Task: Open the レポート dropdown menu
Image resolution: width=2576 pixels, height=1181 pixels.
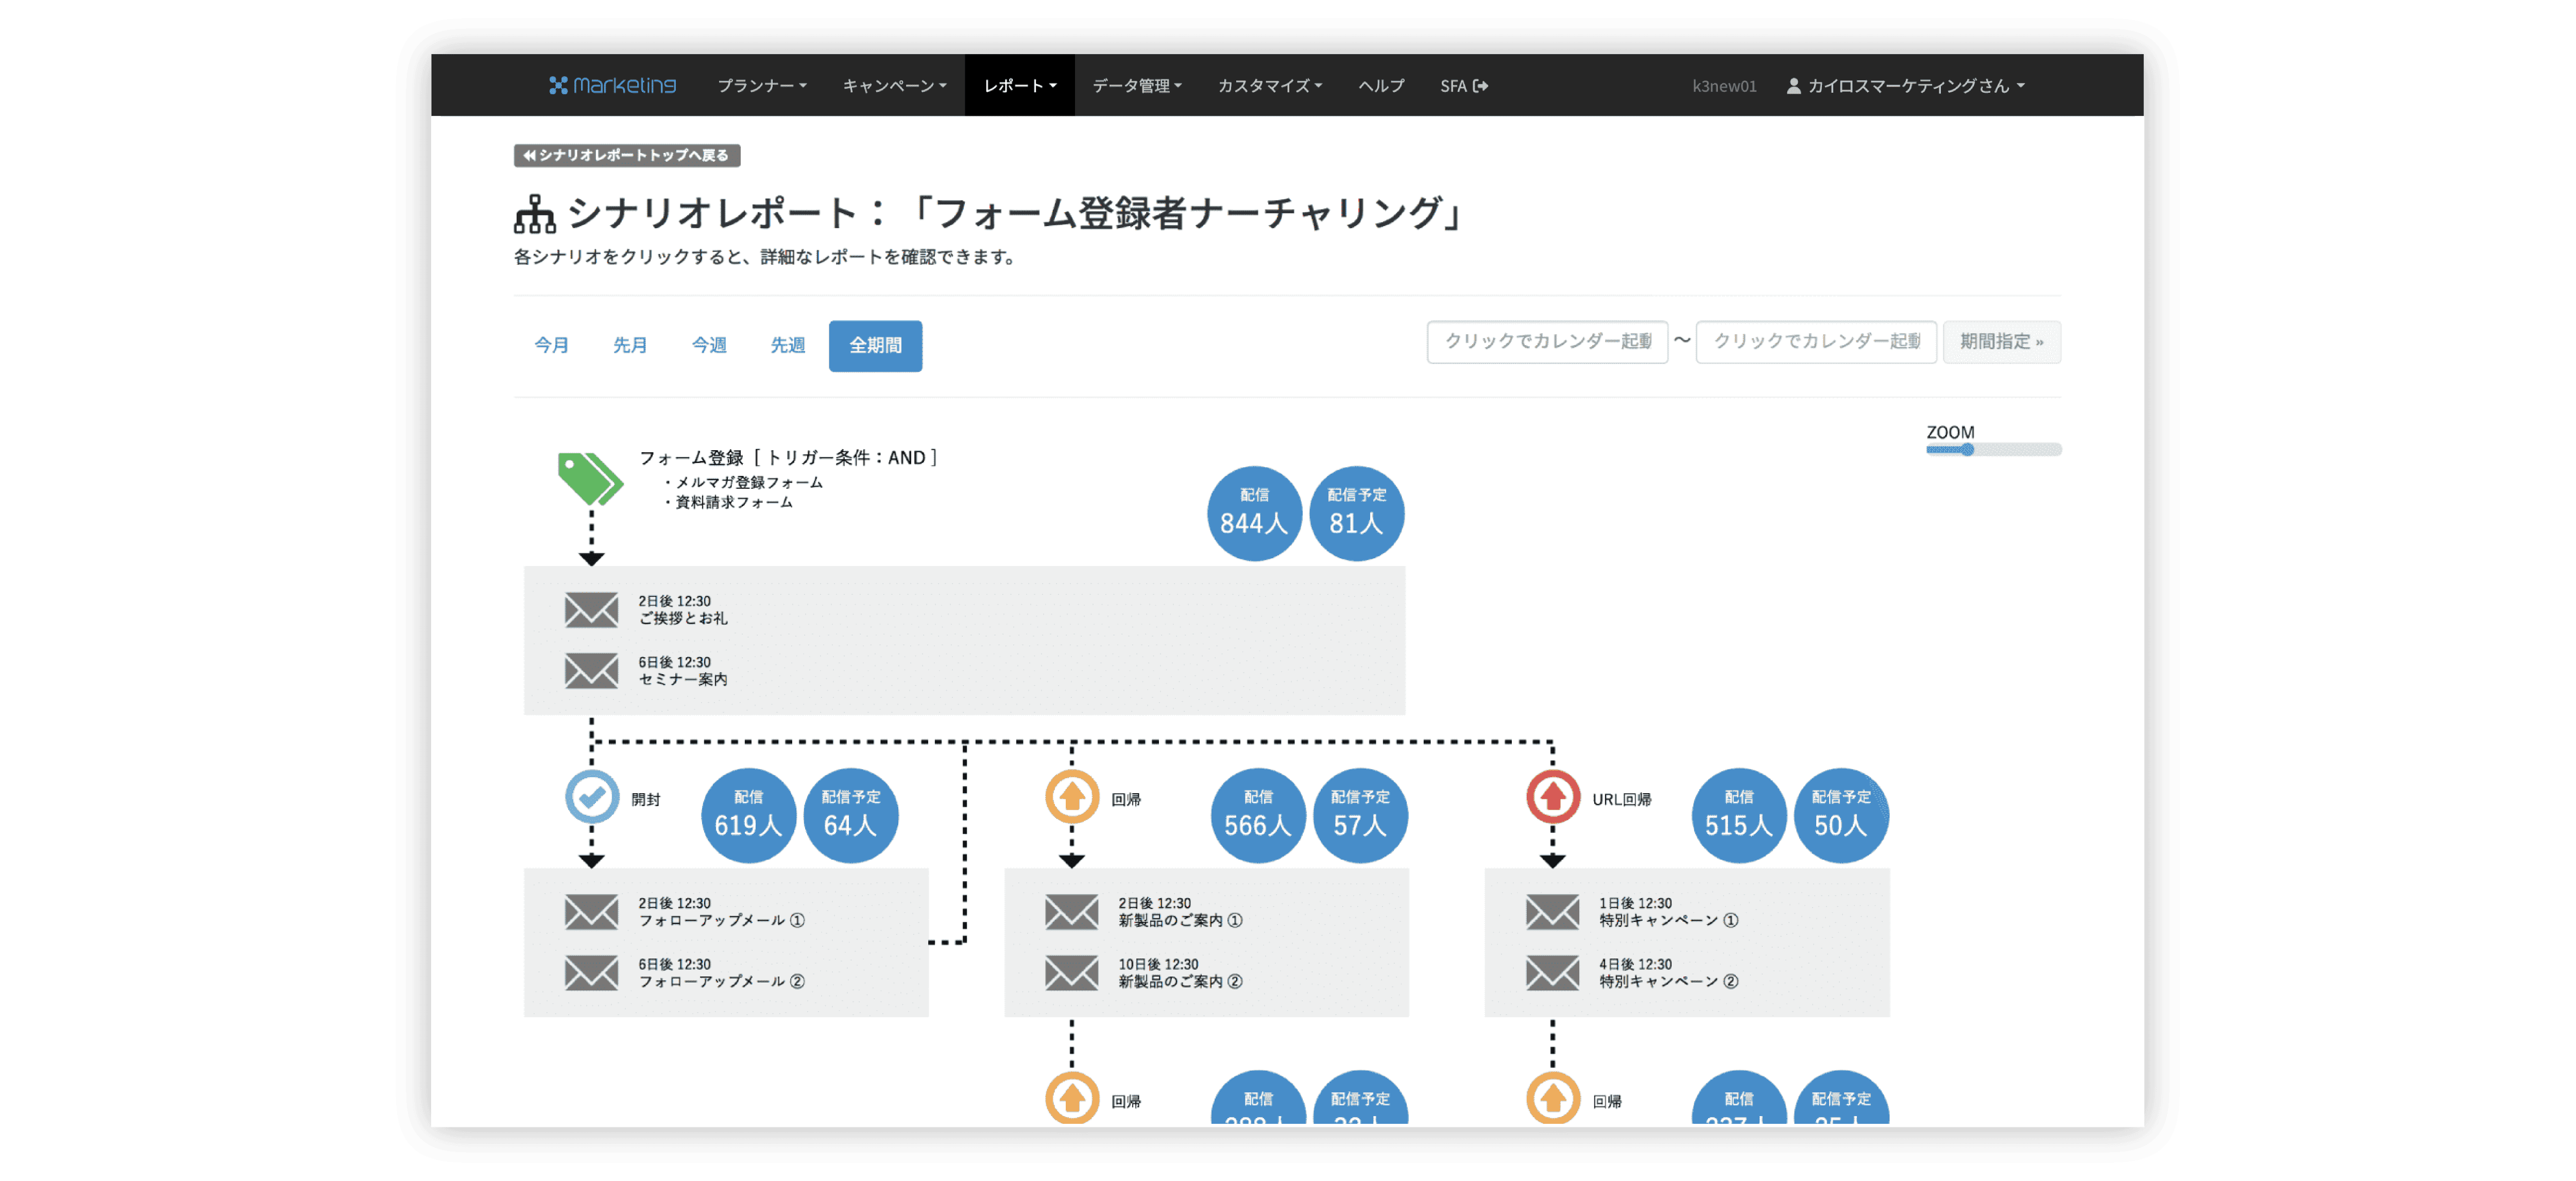Action: [x=1019, y=85]
